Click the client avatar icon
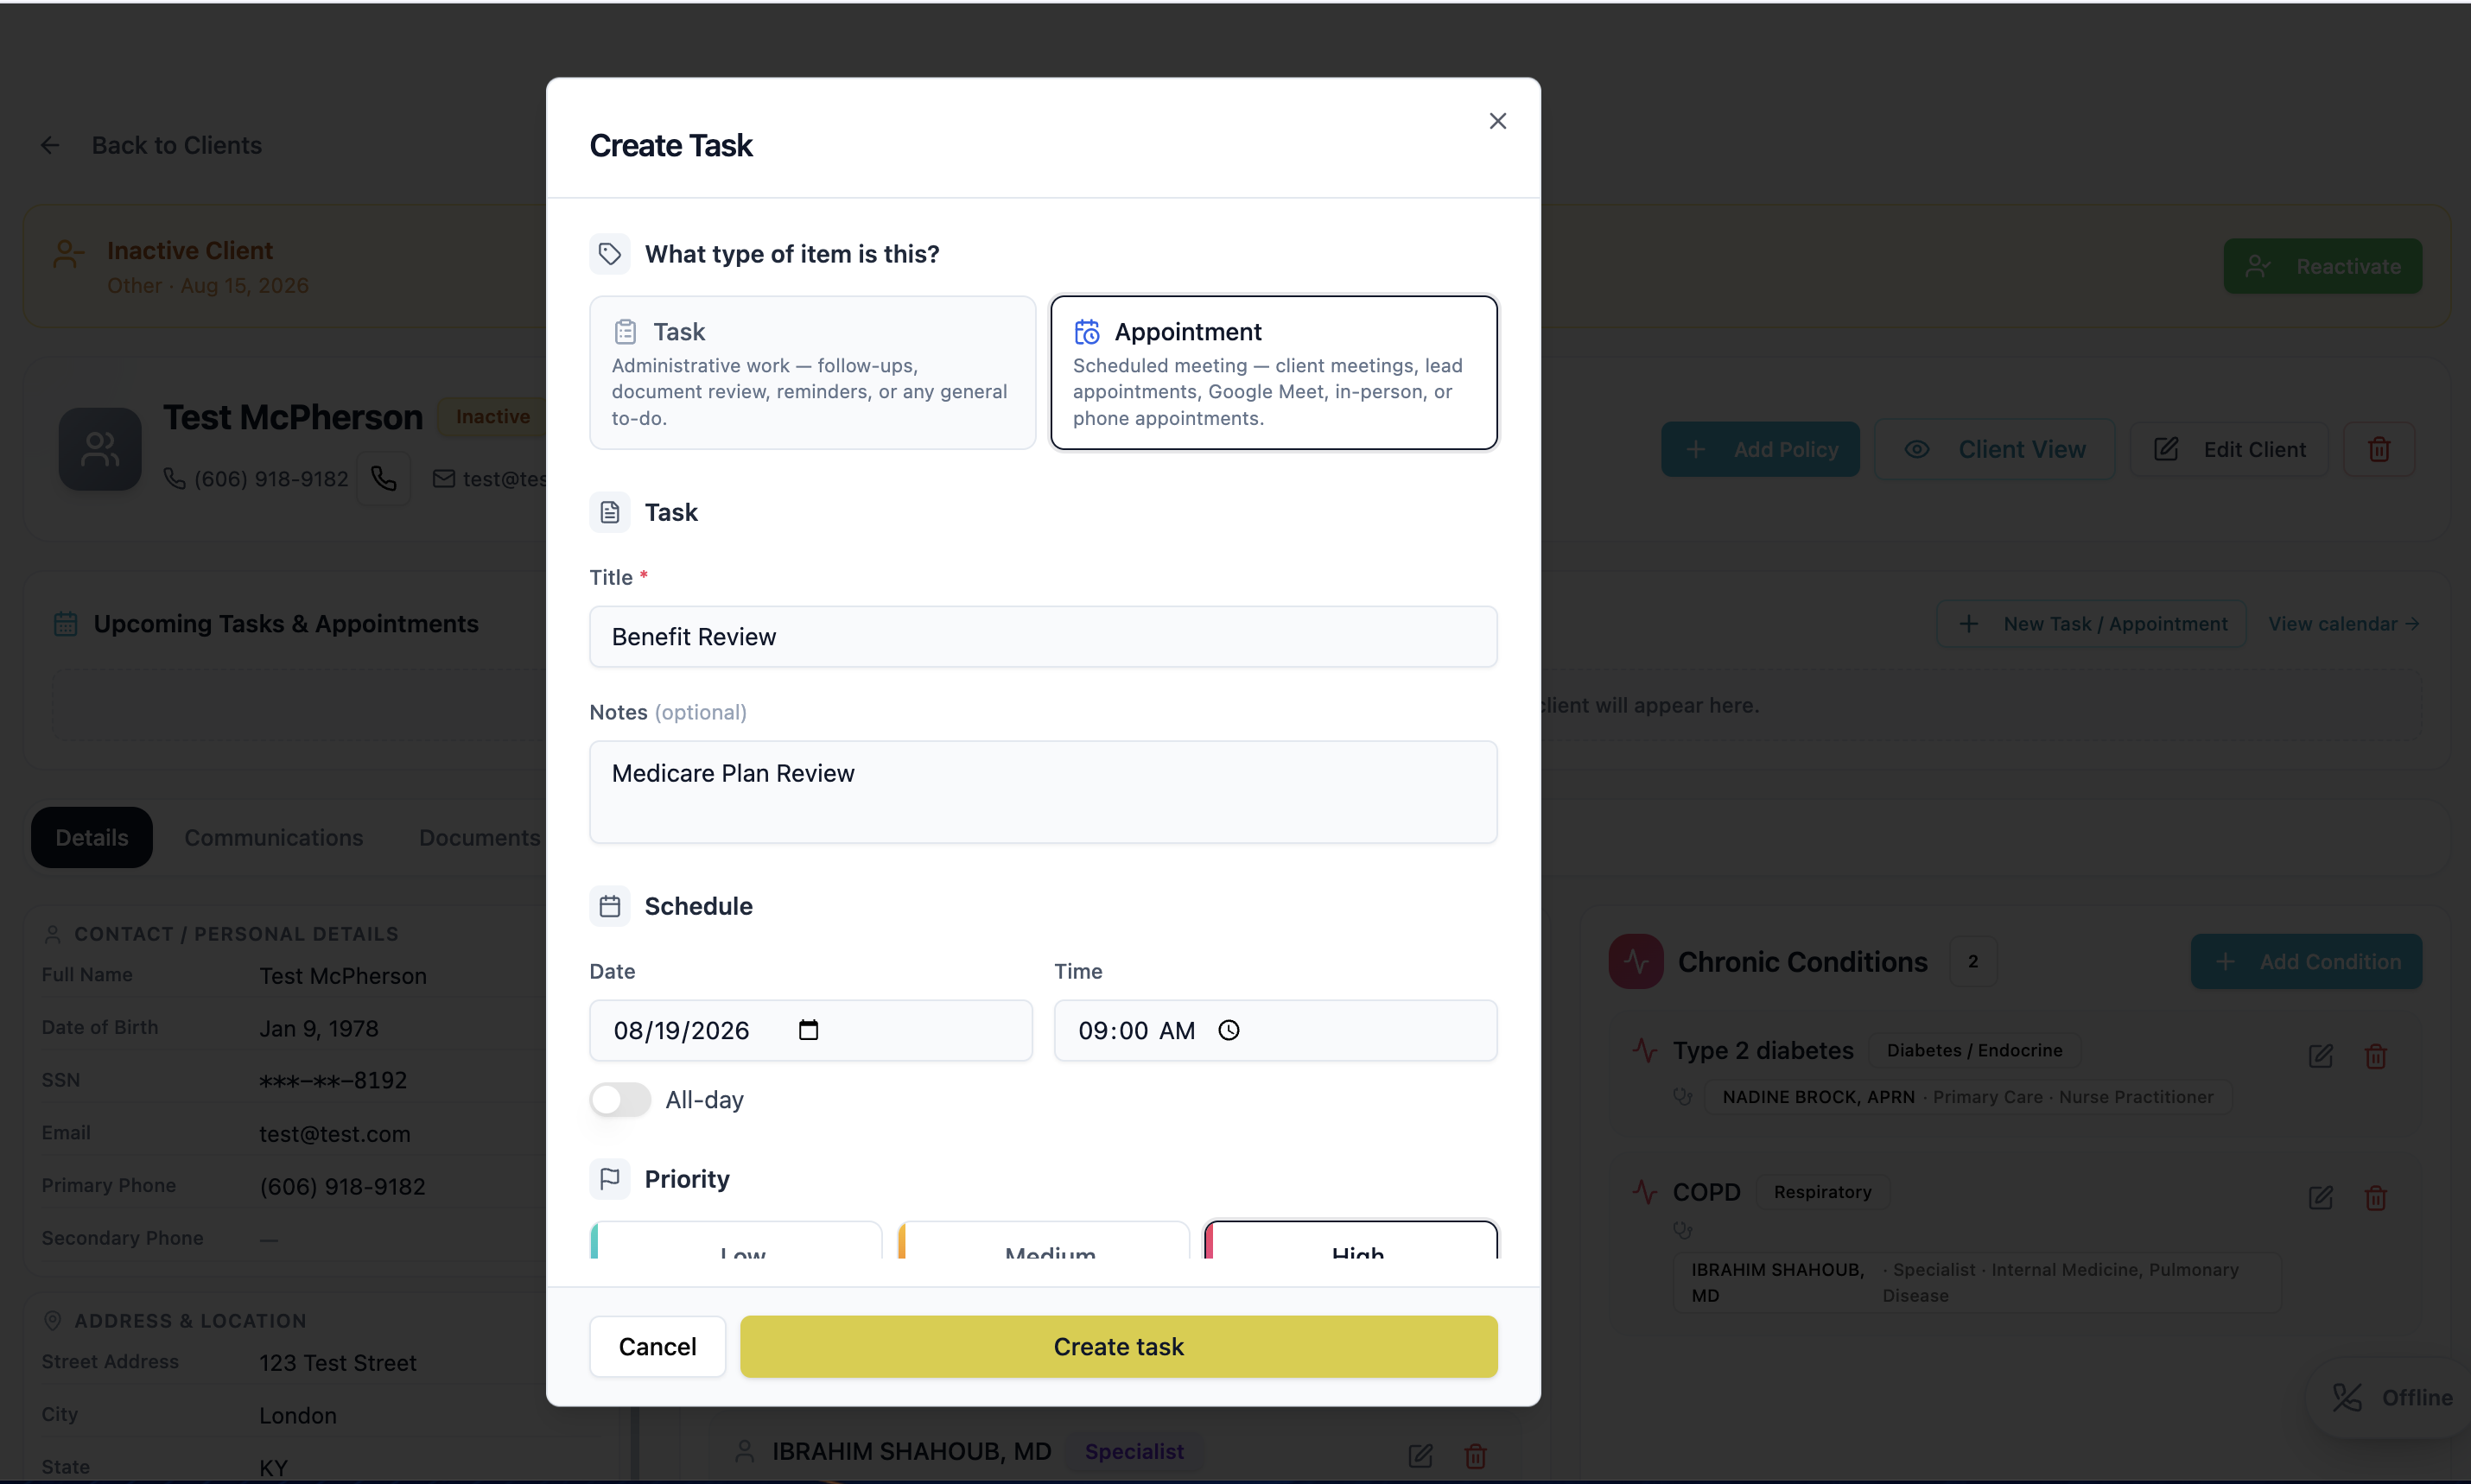The height and width of the screenshot is (1484, 2471). coord(100,449)
